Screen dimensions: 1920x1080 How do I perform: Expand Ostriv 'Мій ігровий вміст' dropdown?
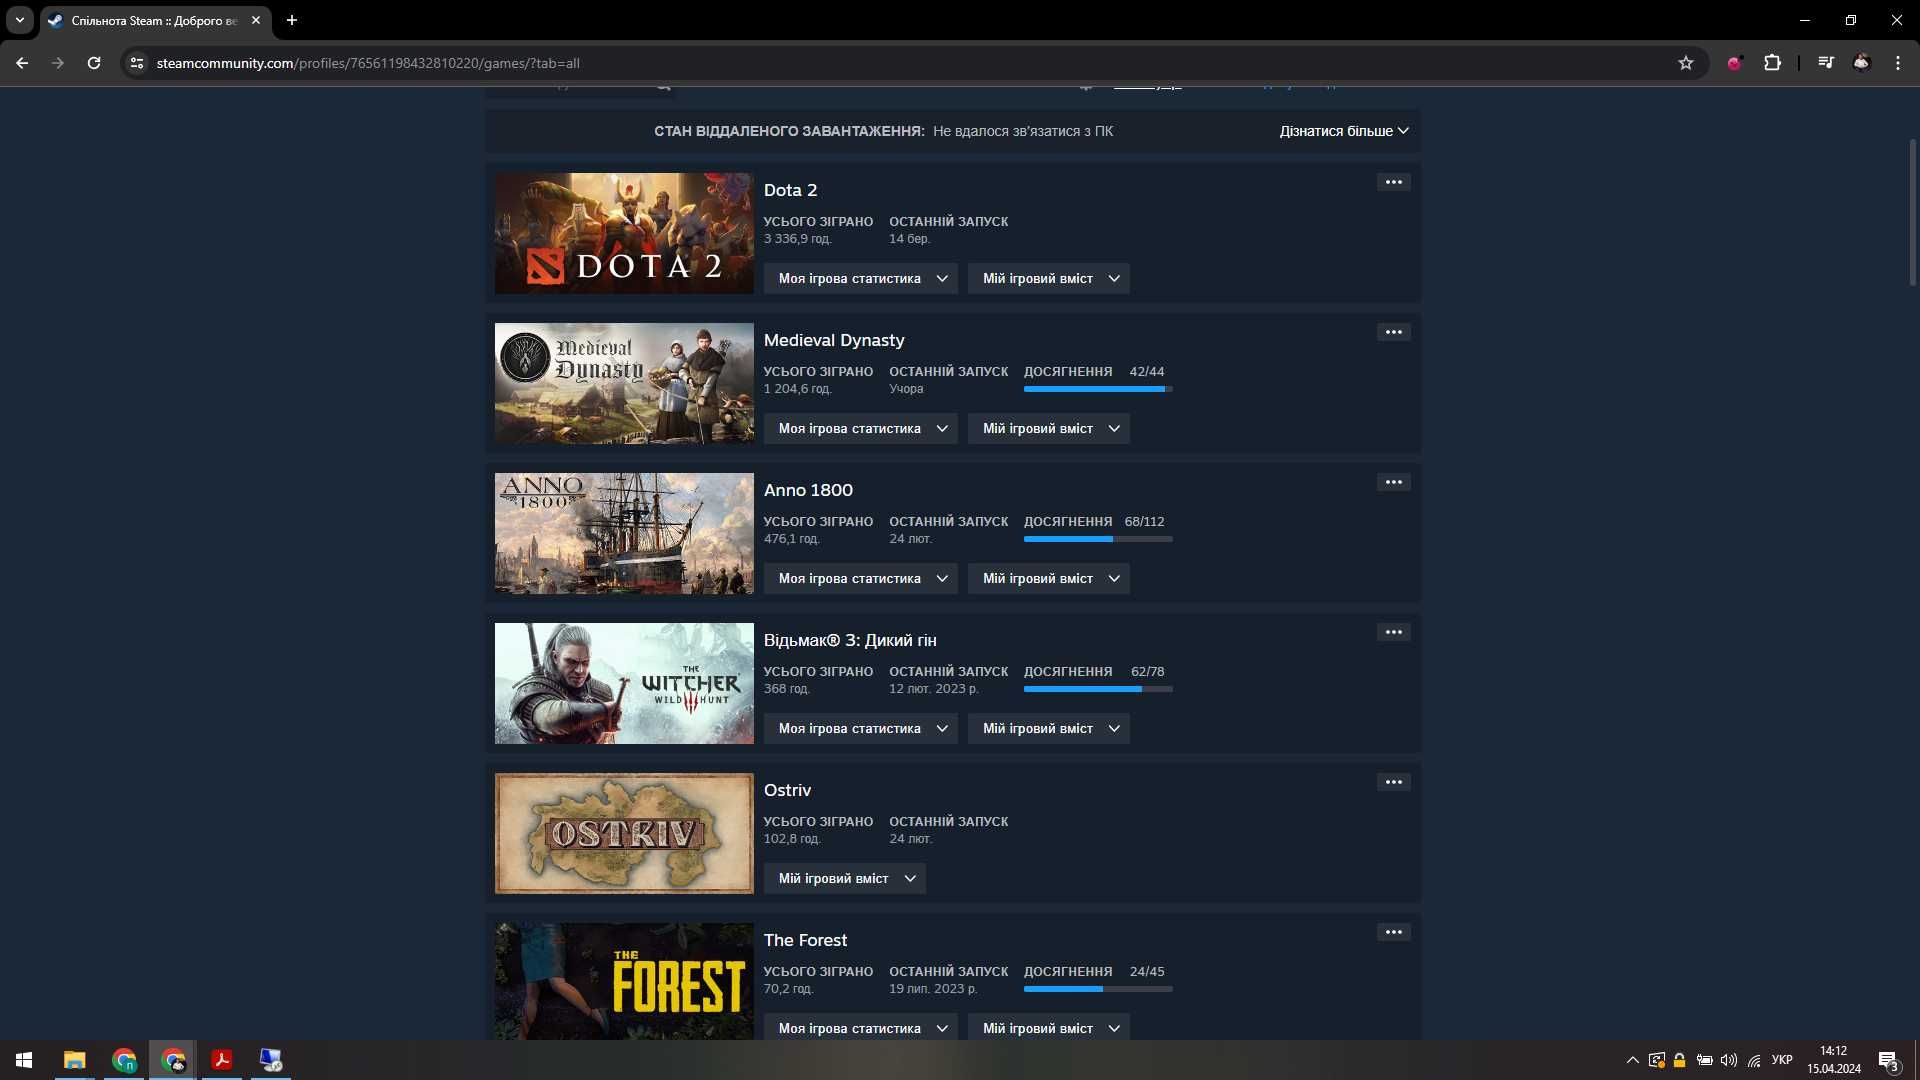tap(845, 878)
